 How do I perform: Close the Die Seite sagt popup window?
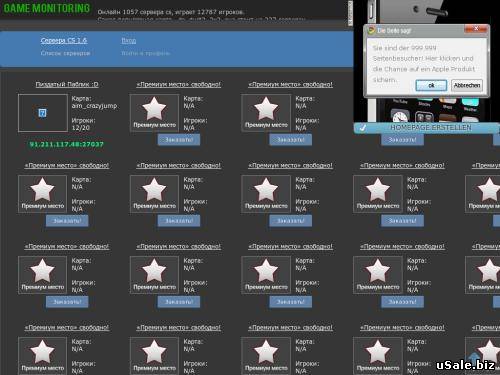coord(476,29)
